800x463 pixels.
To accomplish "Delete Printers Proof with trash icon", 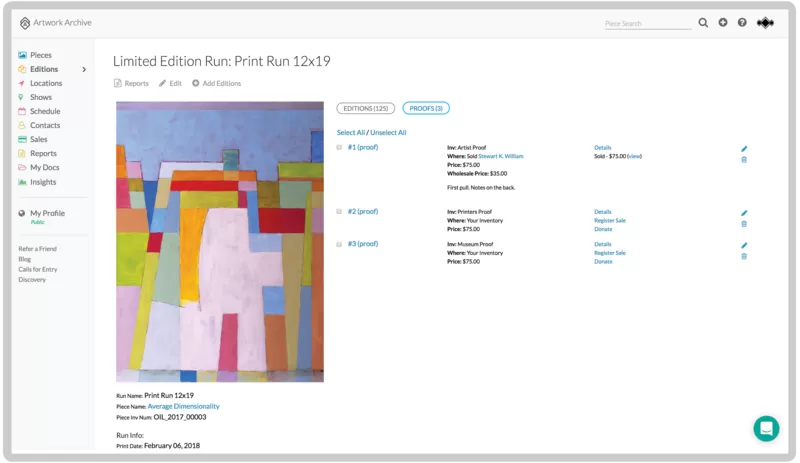I will (x=744, y=224).
